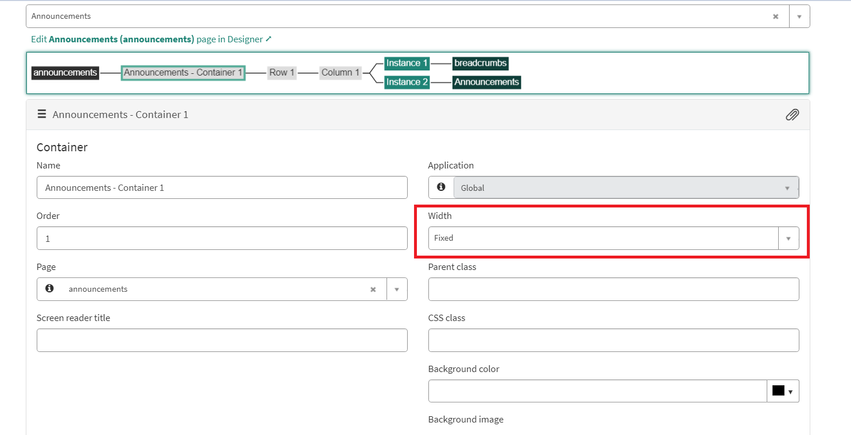Click the Container section heading
Screen dimensions: 851x435
pos(62,147)
